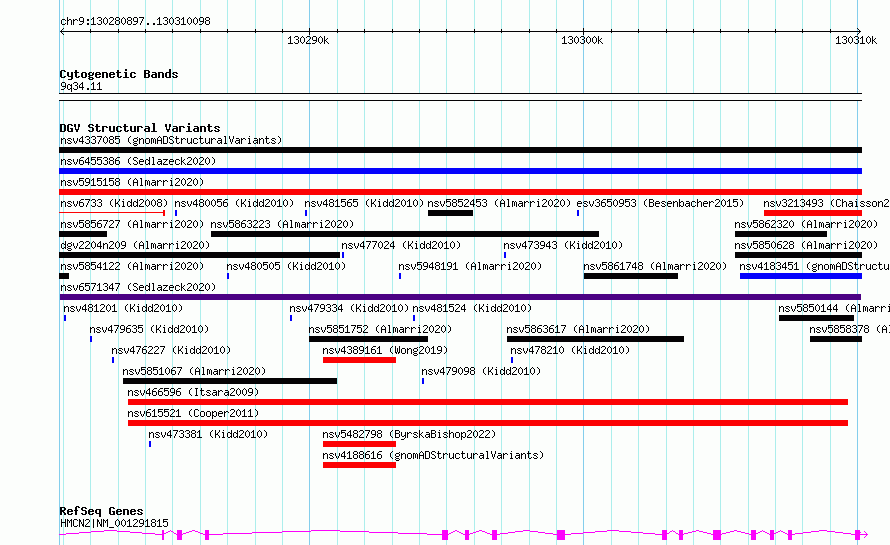Click nsv4188616 gnomAD variant label
890x545 pixels.
pos(433,455)
